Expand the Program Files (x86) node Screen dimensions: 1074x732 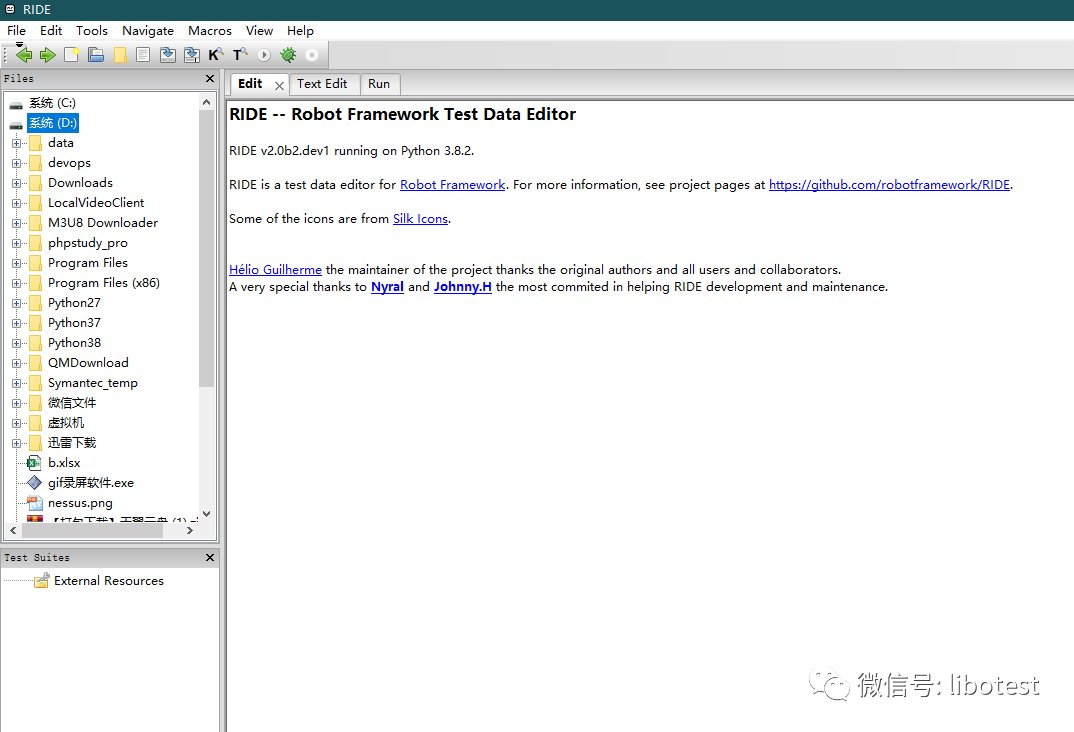[16, 283]
